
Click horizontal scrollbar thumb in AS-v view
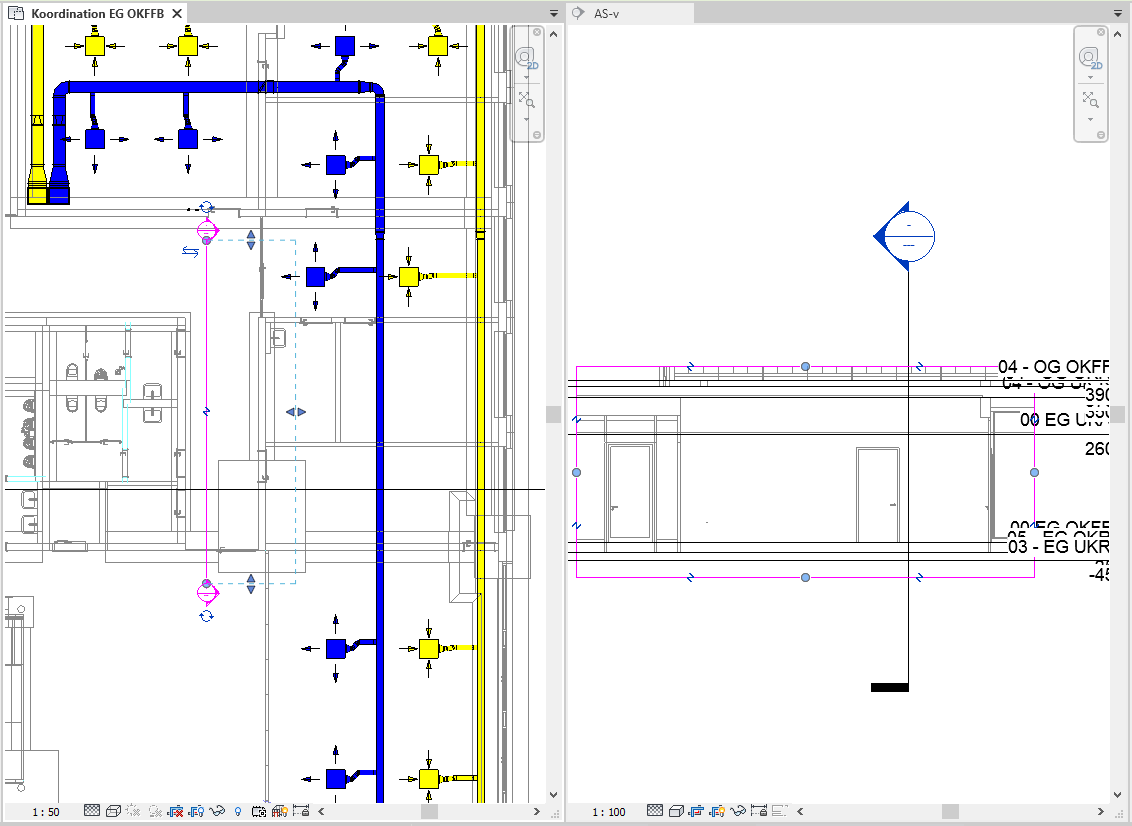[949, 811]
